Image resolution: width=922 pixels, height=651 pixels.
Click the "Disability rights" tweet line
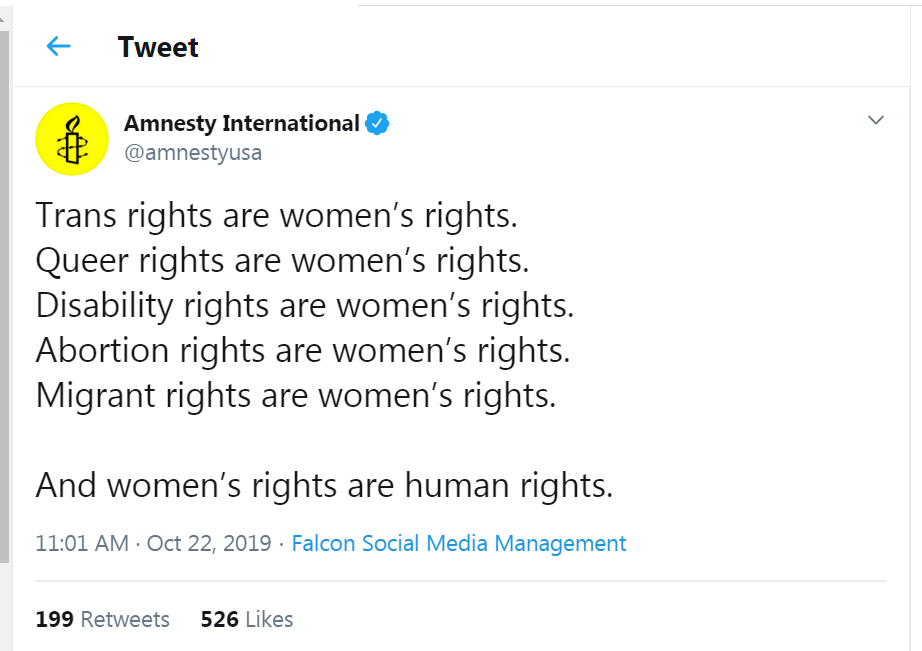pyautogui.click(x=305, y=305)
